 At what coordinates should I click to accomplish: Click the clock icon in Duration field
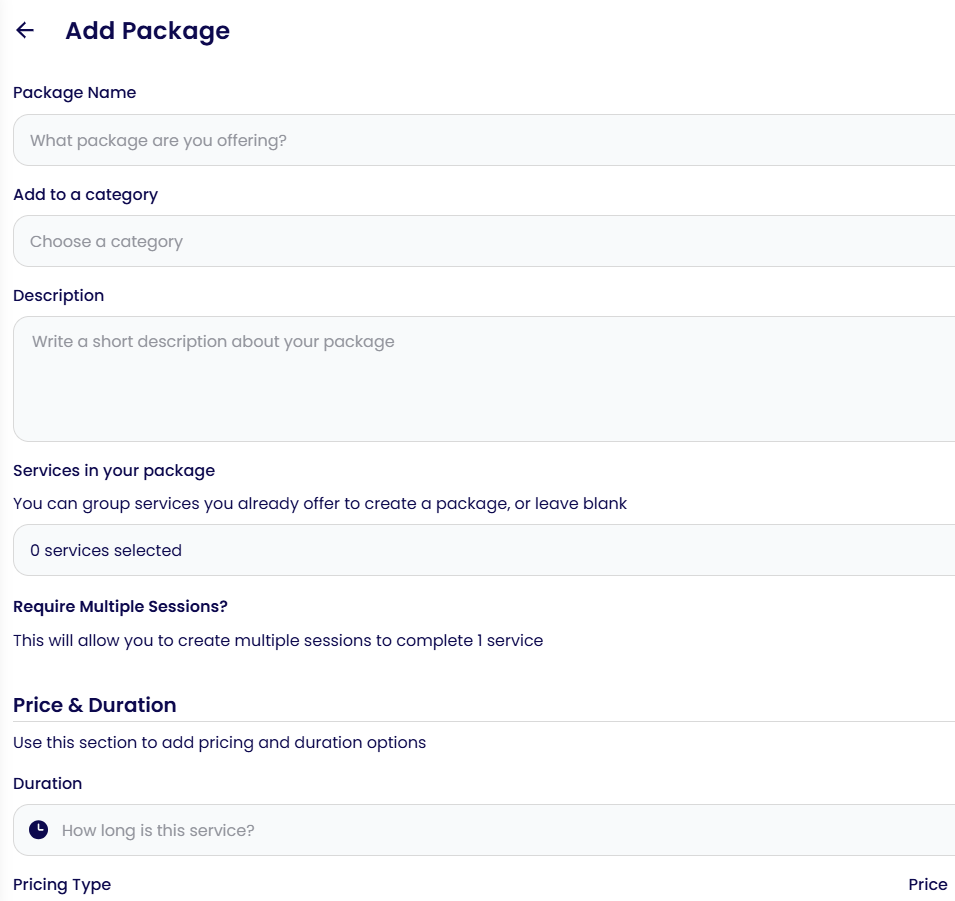click(38, 830)
